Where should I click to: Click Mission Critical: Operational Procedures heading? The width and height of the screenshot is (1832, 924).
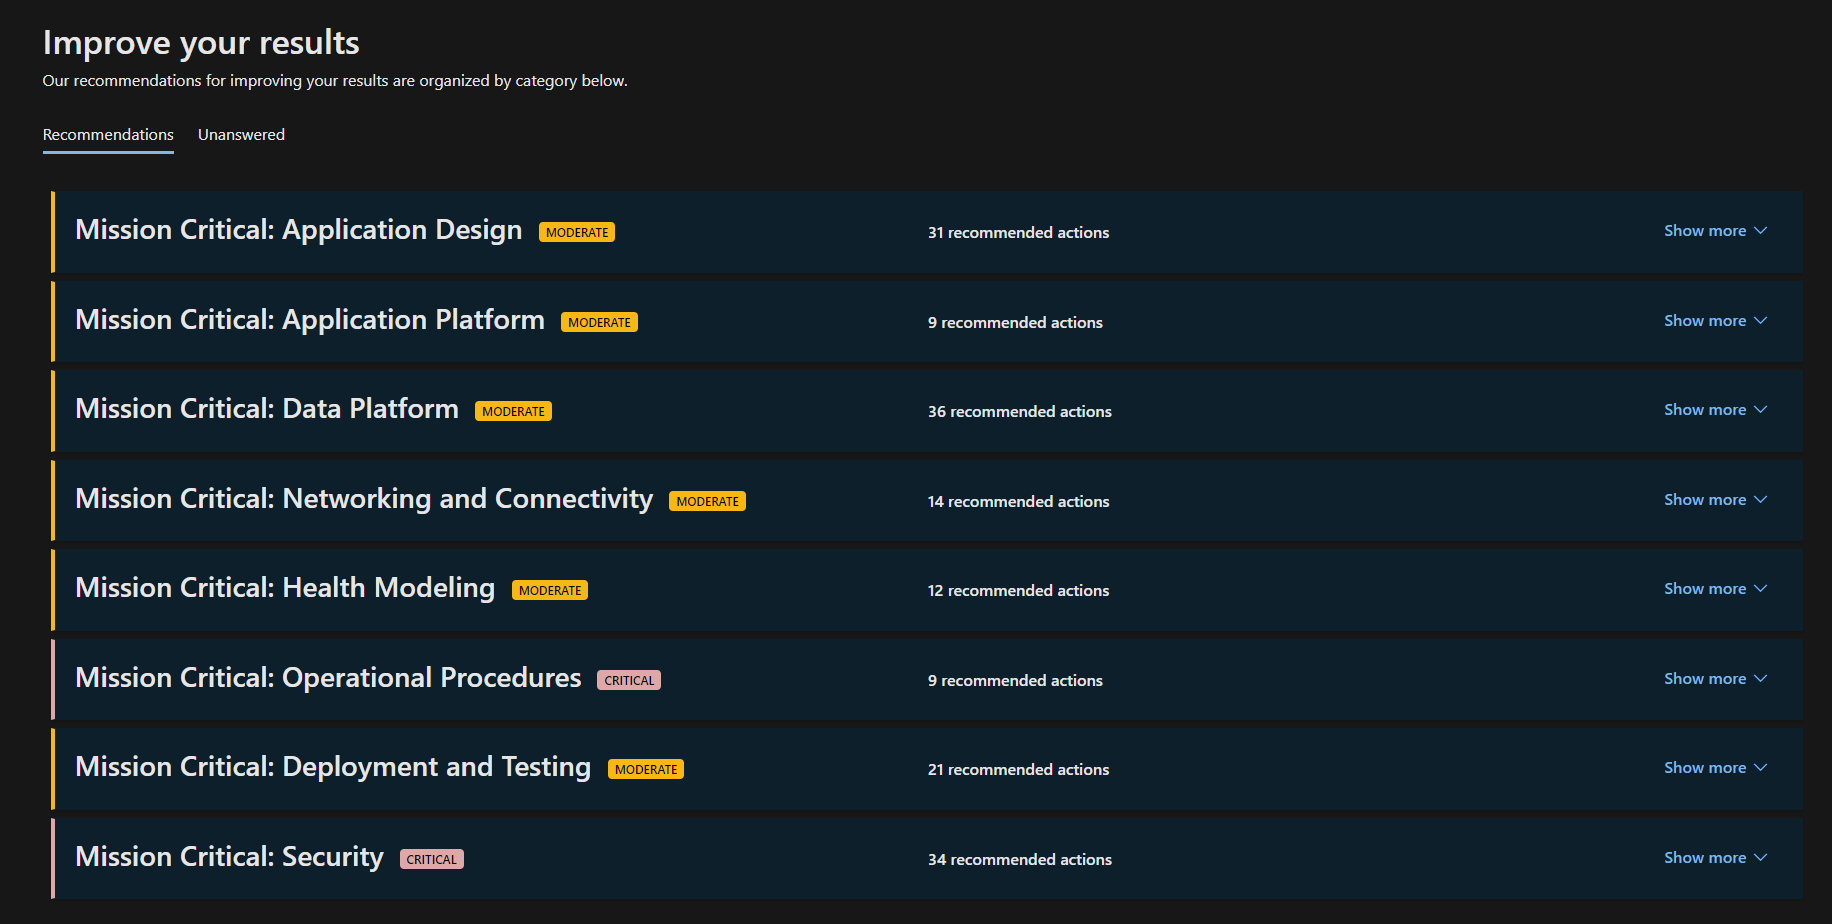(328, 678)
